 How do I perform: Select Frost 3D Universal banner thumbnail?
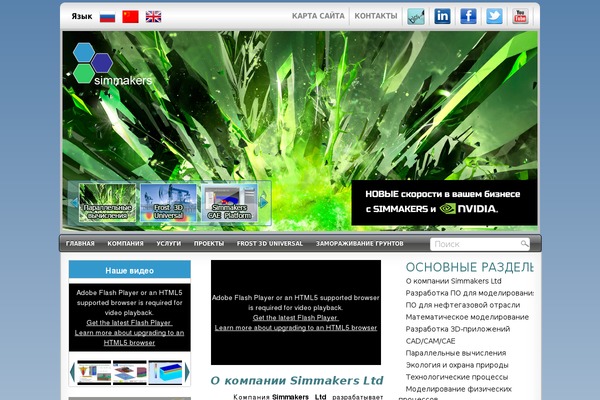click(168, 202)
